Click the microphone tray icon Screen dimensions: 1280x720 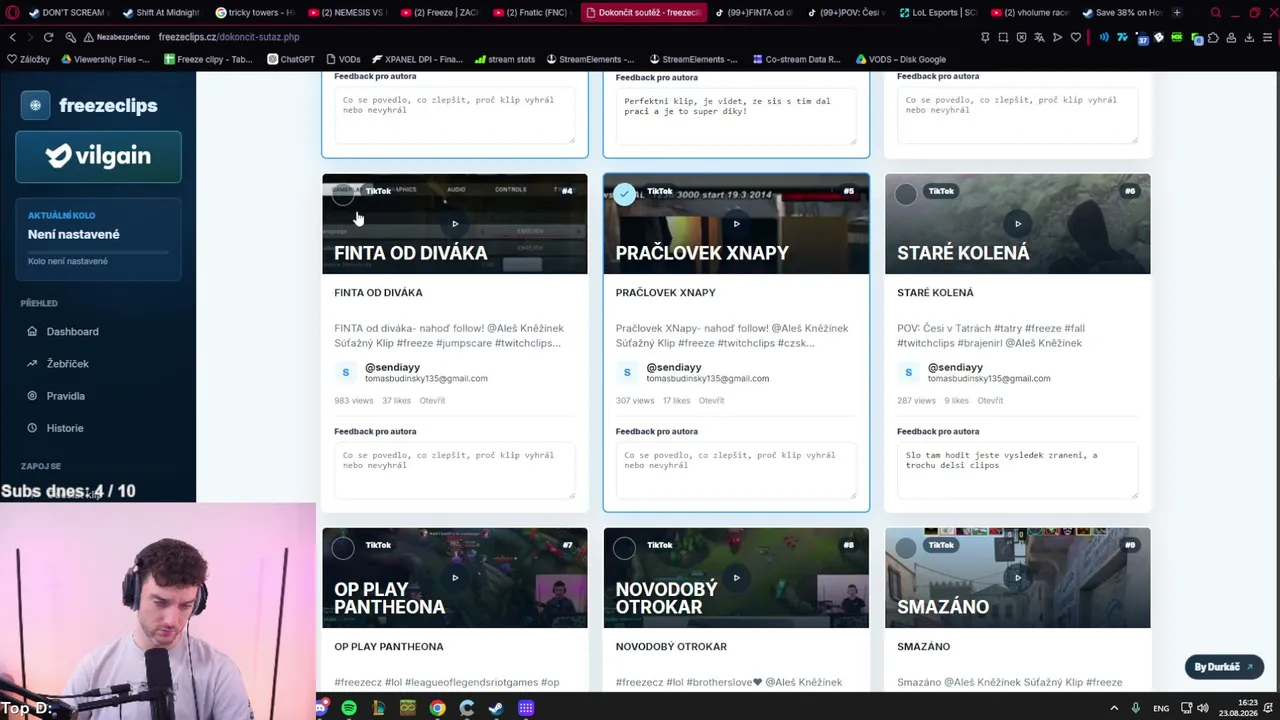[x=1135, y=708]
